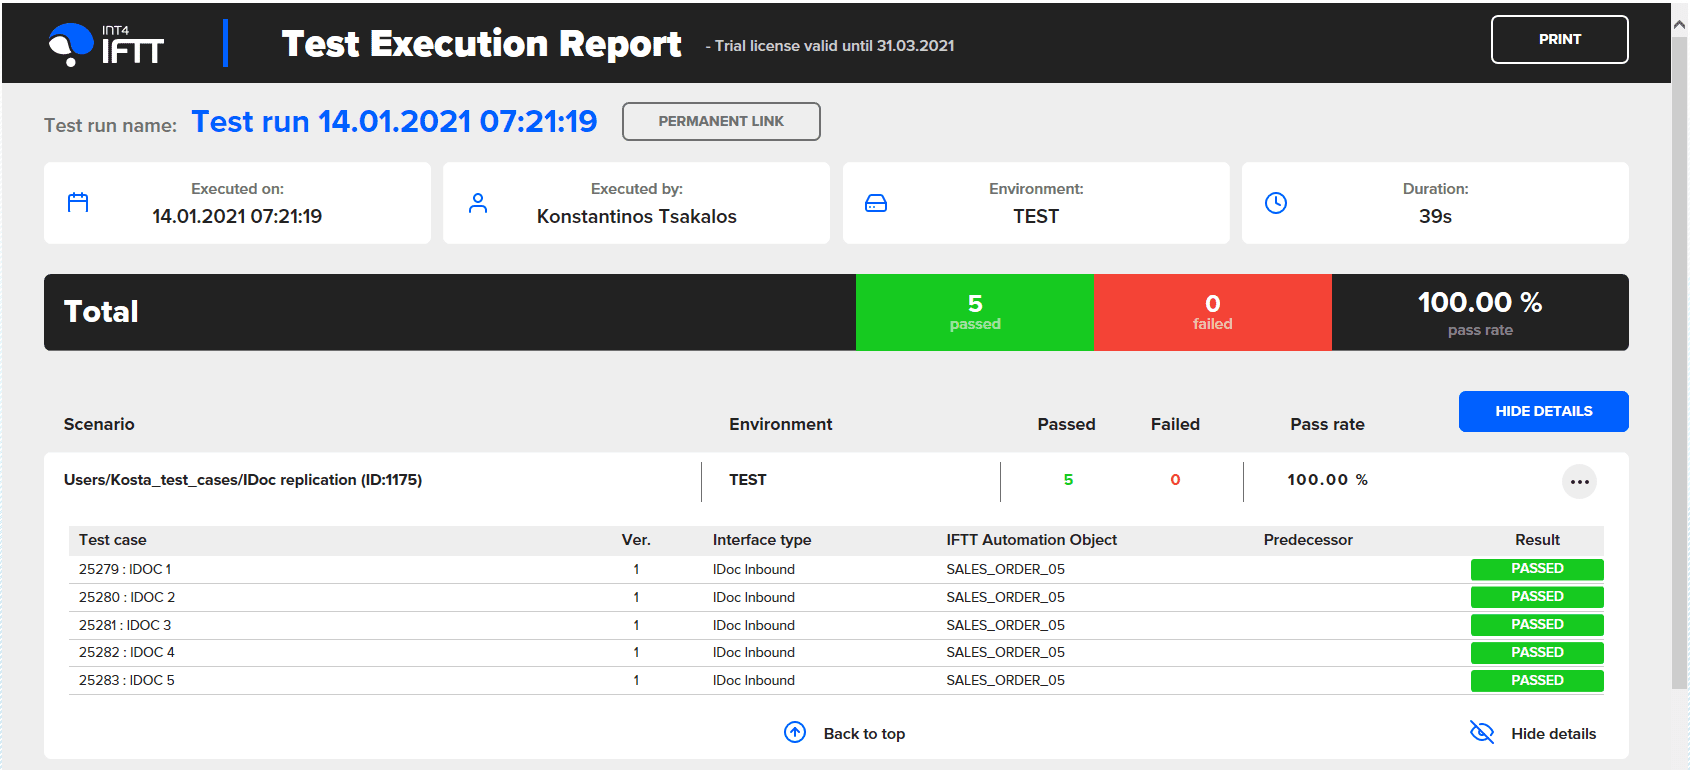The height and width of the screenshot is (770, 1690).
Task: Click the Hide details text link
Action: [x=1554, y=734]
